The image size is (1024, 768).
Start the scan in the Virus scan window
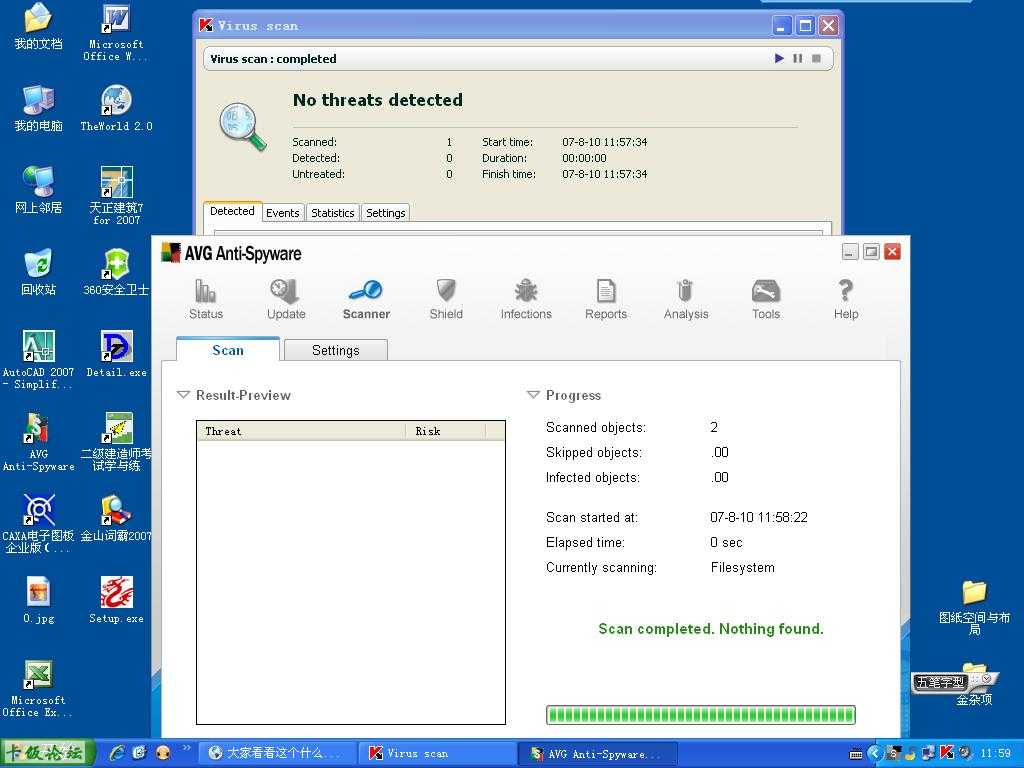779,58
